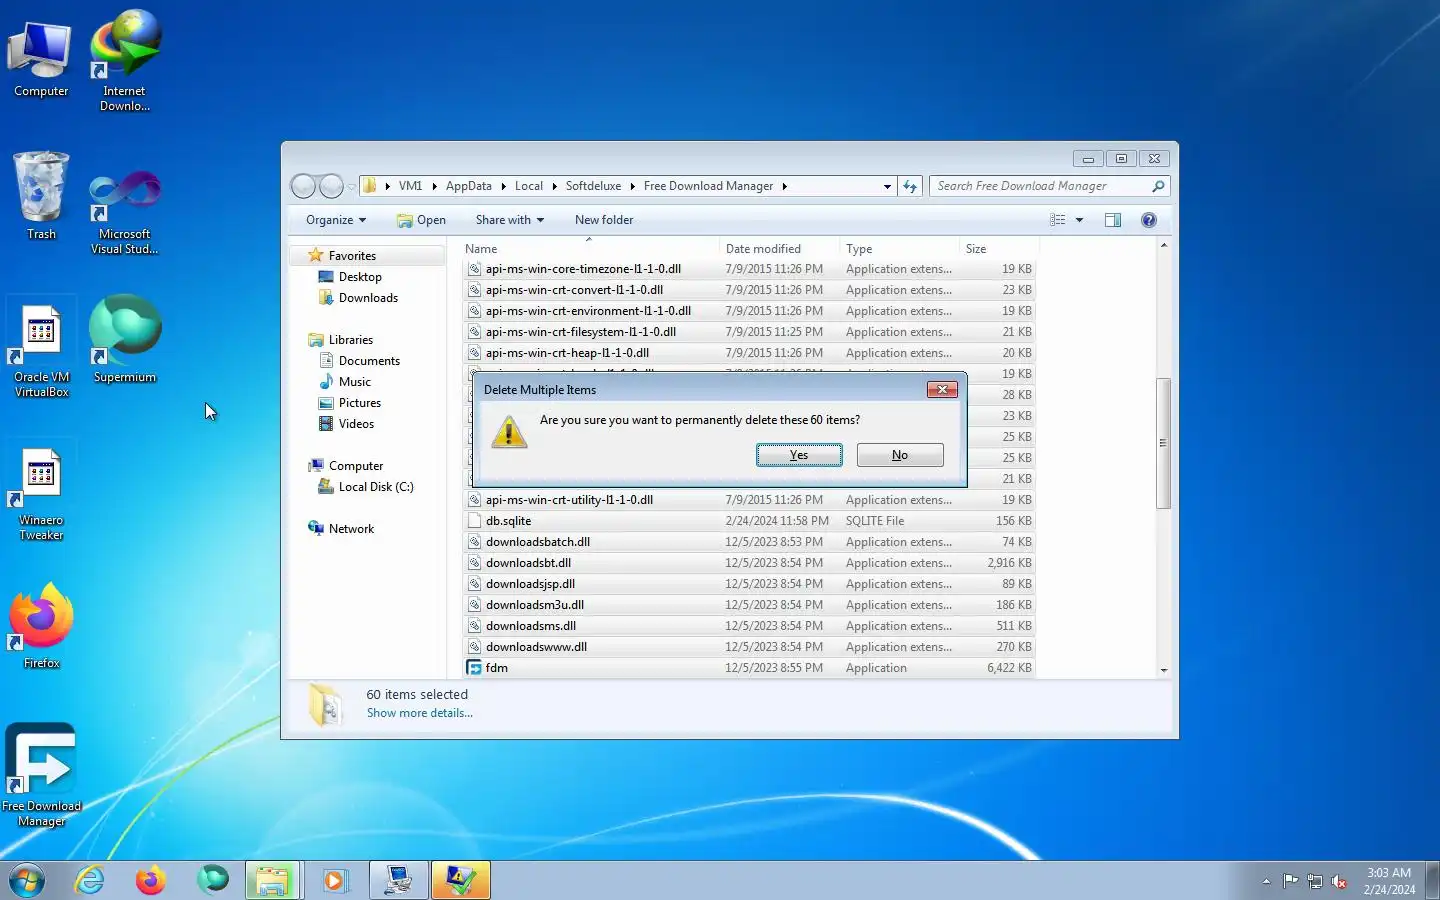Screen dimensions: 1440x900
Task: Select Winaero Tweaker desktop shortcut
Action: click(x=41, y=495)
